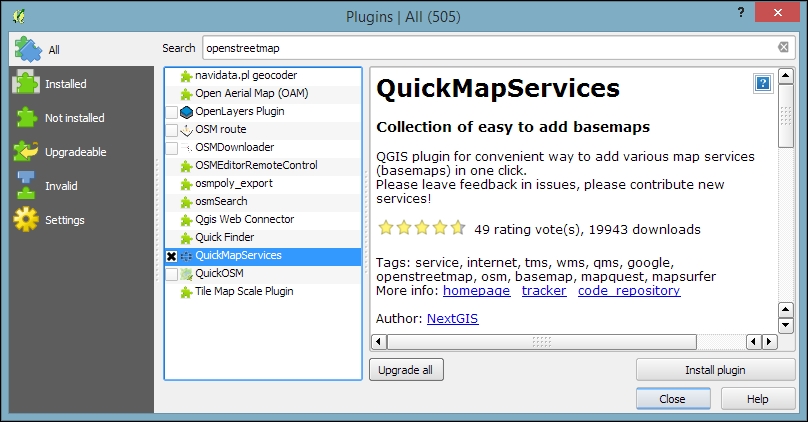The width and height of the screenshot is (808, 422).
Task: Click the Quick Finder puzzle icon
Action: pos(186,238)
